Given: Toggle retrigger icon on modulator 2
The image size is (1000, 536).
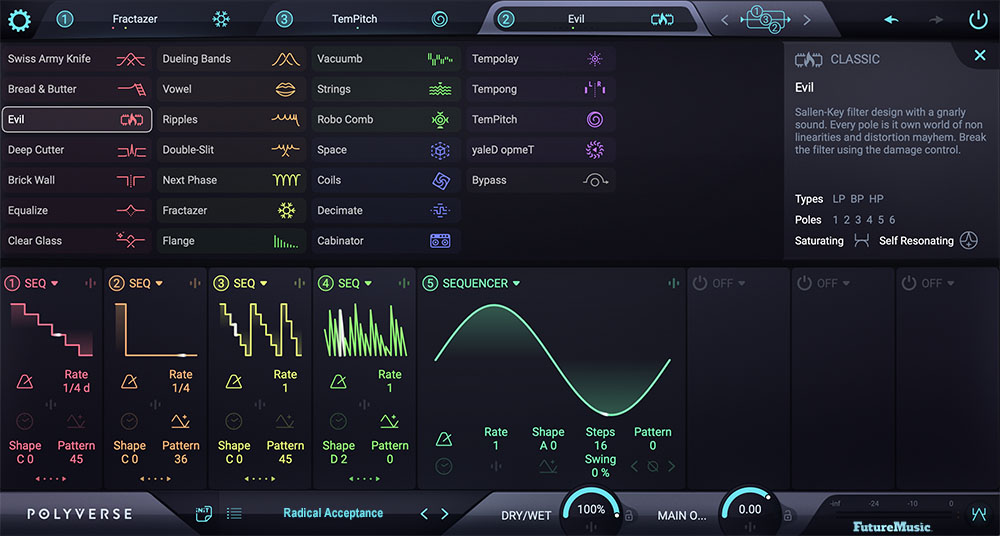Looking at the screenshot, I should (x=180, y=421).
